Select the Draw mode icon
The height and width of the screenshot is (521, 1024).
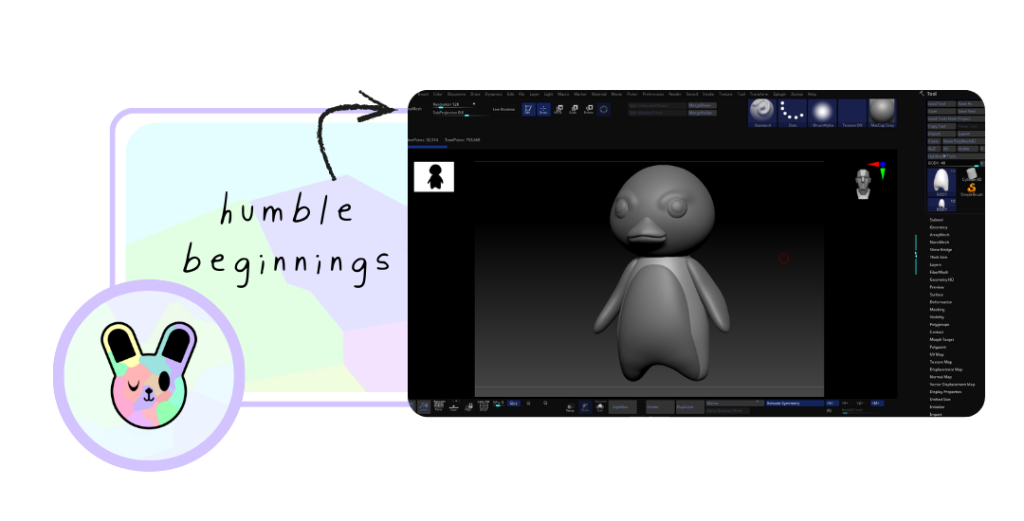(x=544, y=110)
